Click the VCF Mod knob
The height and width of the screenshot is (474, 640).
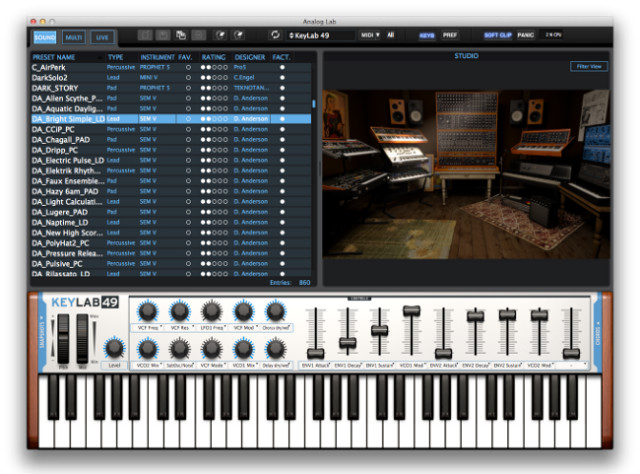click(x=244, y=312)
